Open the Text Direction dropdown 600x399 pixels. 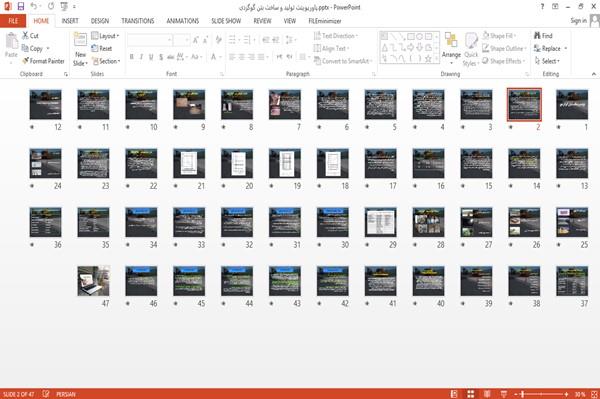[x=336, y=36]
